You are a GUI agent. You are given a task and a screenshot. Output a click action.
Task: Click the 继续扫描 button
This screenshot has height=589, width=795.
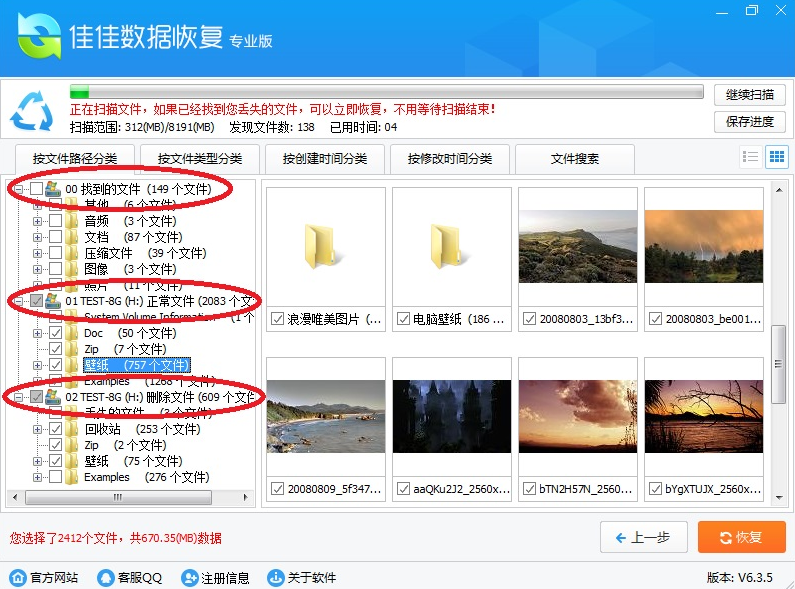coord(750,95)
